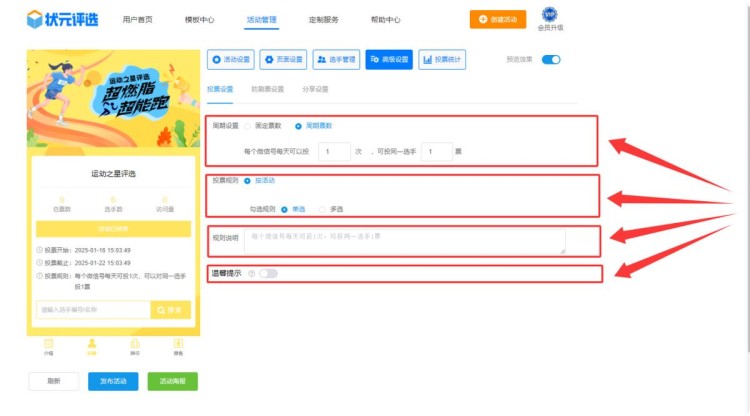Viewport: 750px width, 416px height.
Task: Switch to the 防刷票设置 tab
Action: point(267,89)
